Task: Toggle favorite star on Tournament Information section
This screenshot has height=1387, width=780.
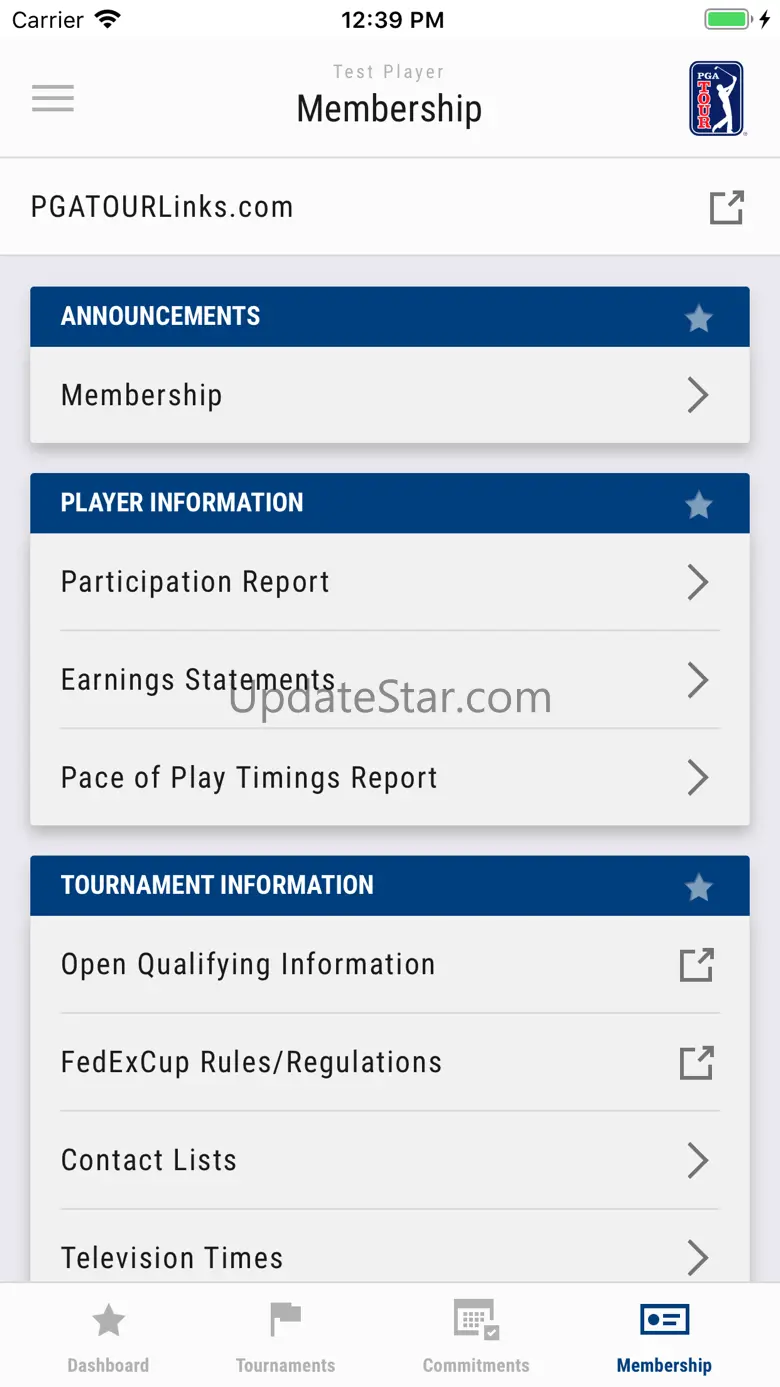Action: (698, 887)
